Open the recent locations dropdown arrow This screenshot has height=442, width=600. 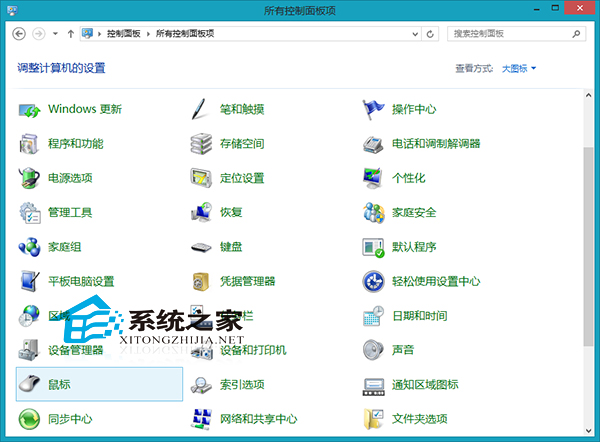click(x=55, y=34)
